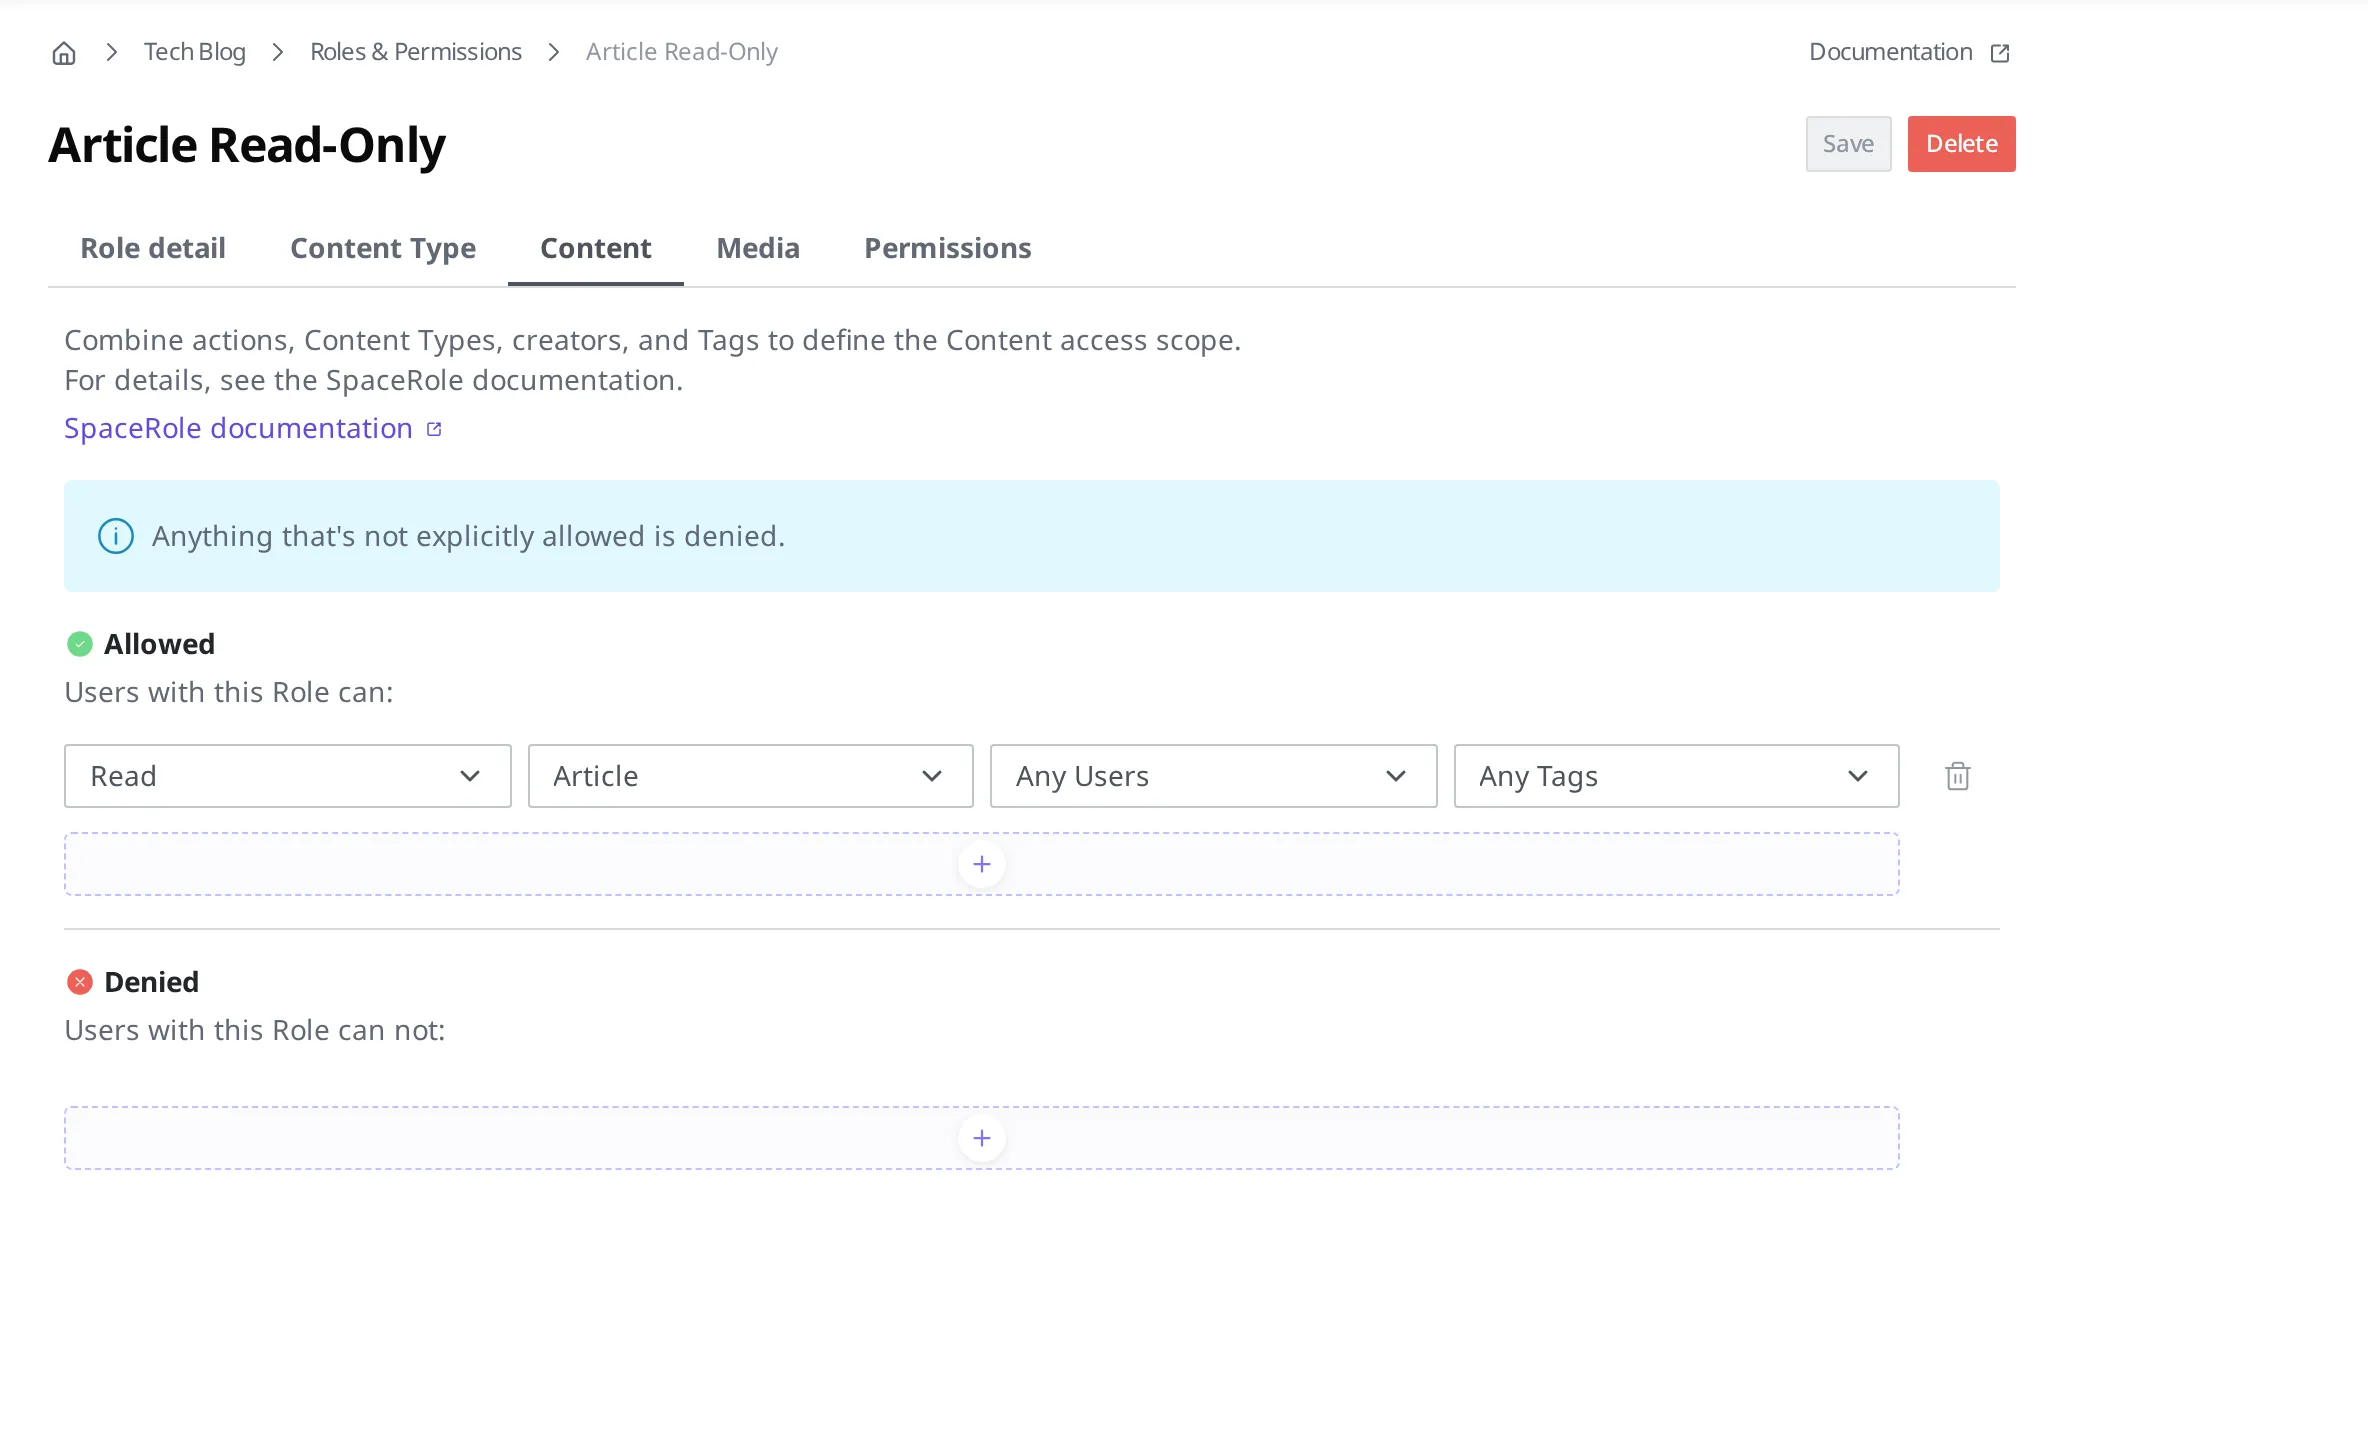Viewport: 2368px width, 1440px height.
Task: Click the Article Read-Only page heading
Action: click(x=247, y=145)
